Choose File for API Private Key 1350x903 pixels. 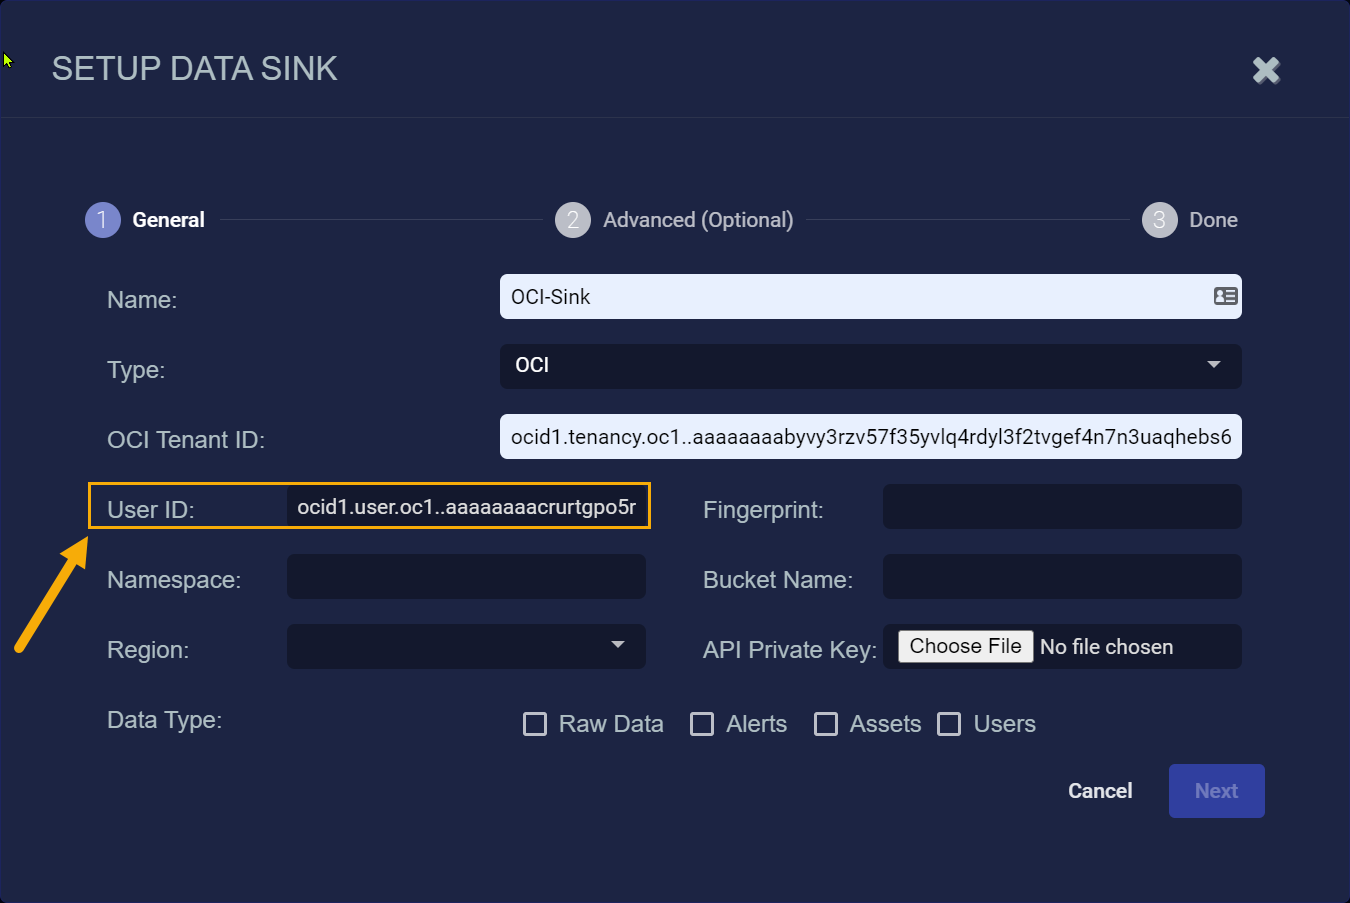coord(965,646)
